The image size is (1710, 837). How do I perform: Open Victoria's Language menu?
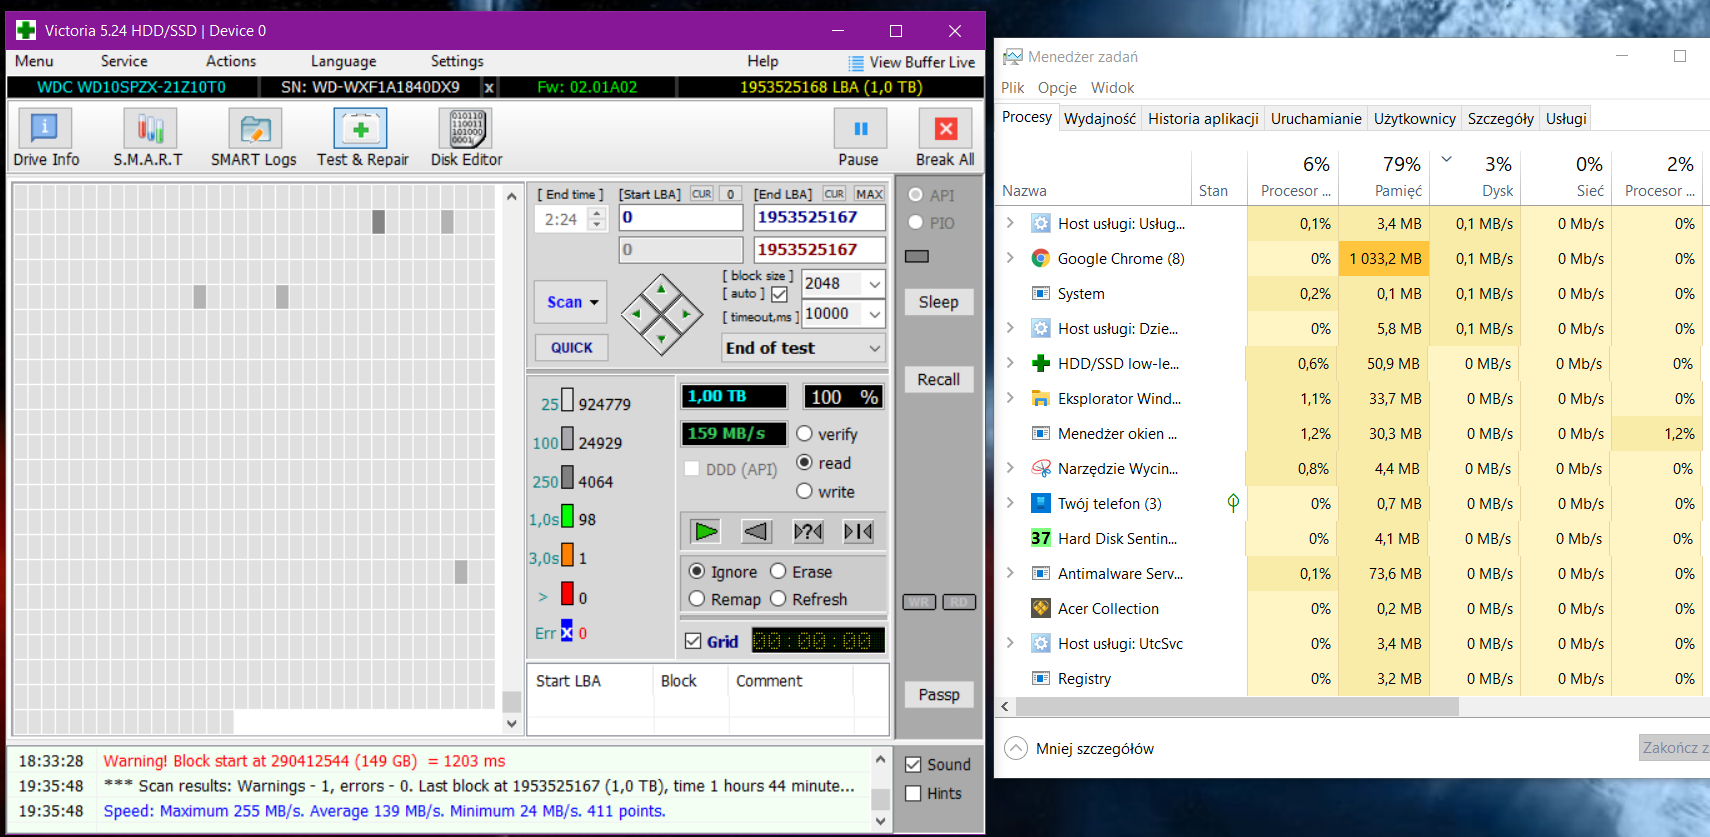coord(343,62)
